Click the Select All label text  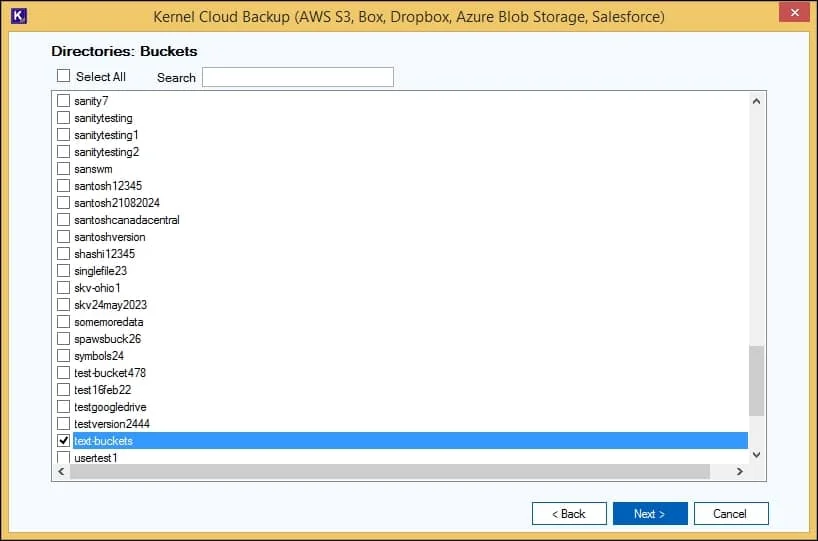point(101,77)
